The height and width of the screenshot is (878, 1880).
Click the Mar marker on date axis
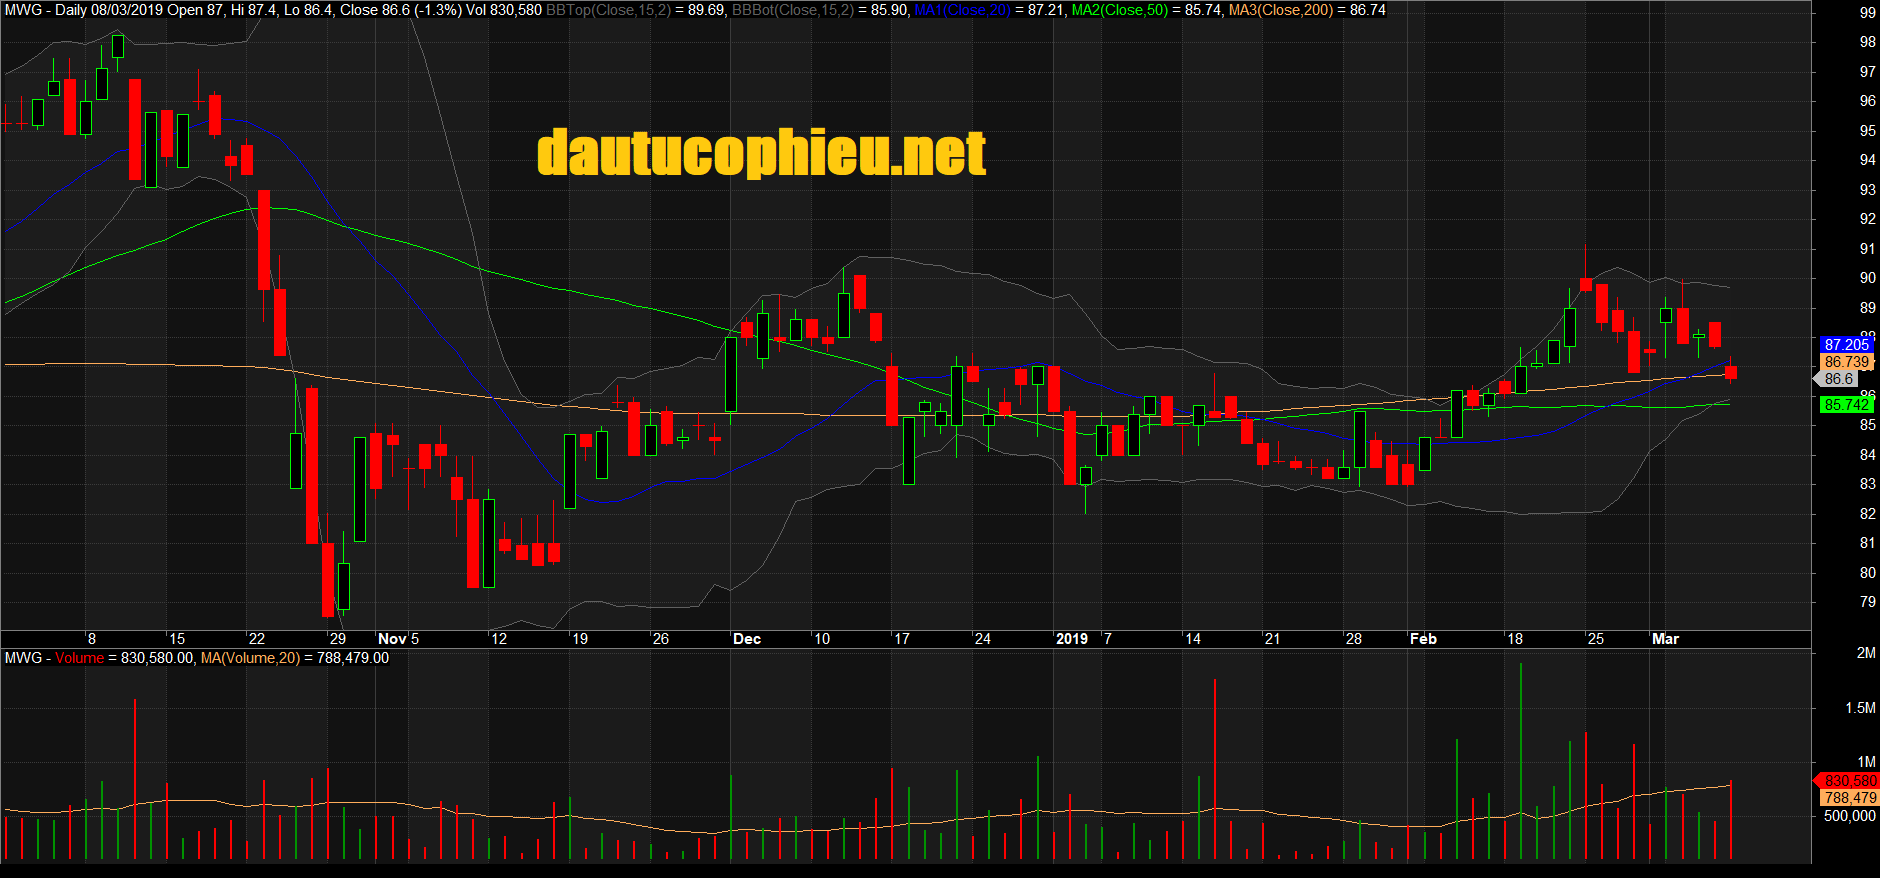click(1665, 639)
